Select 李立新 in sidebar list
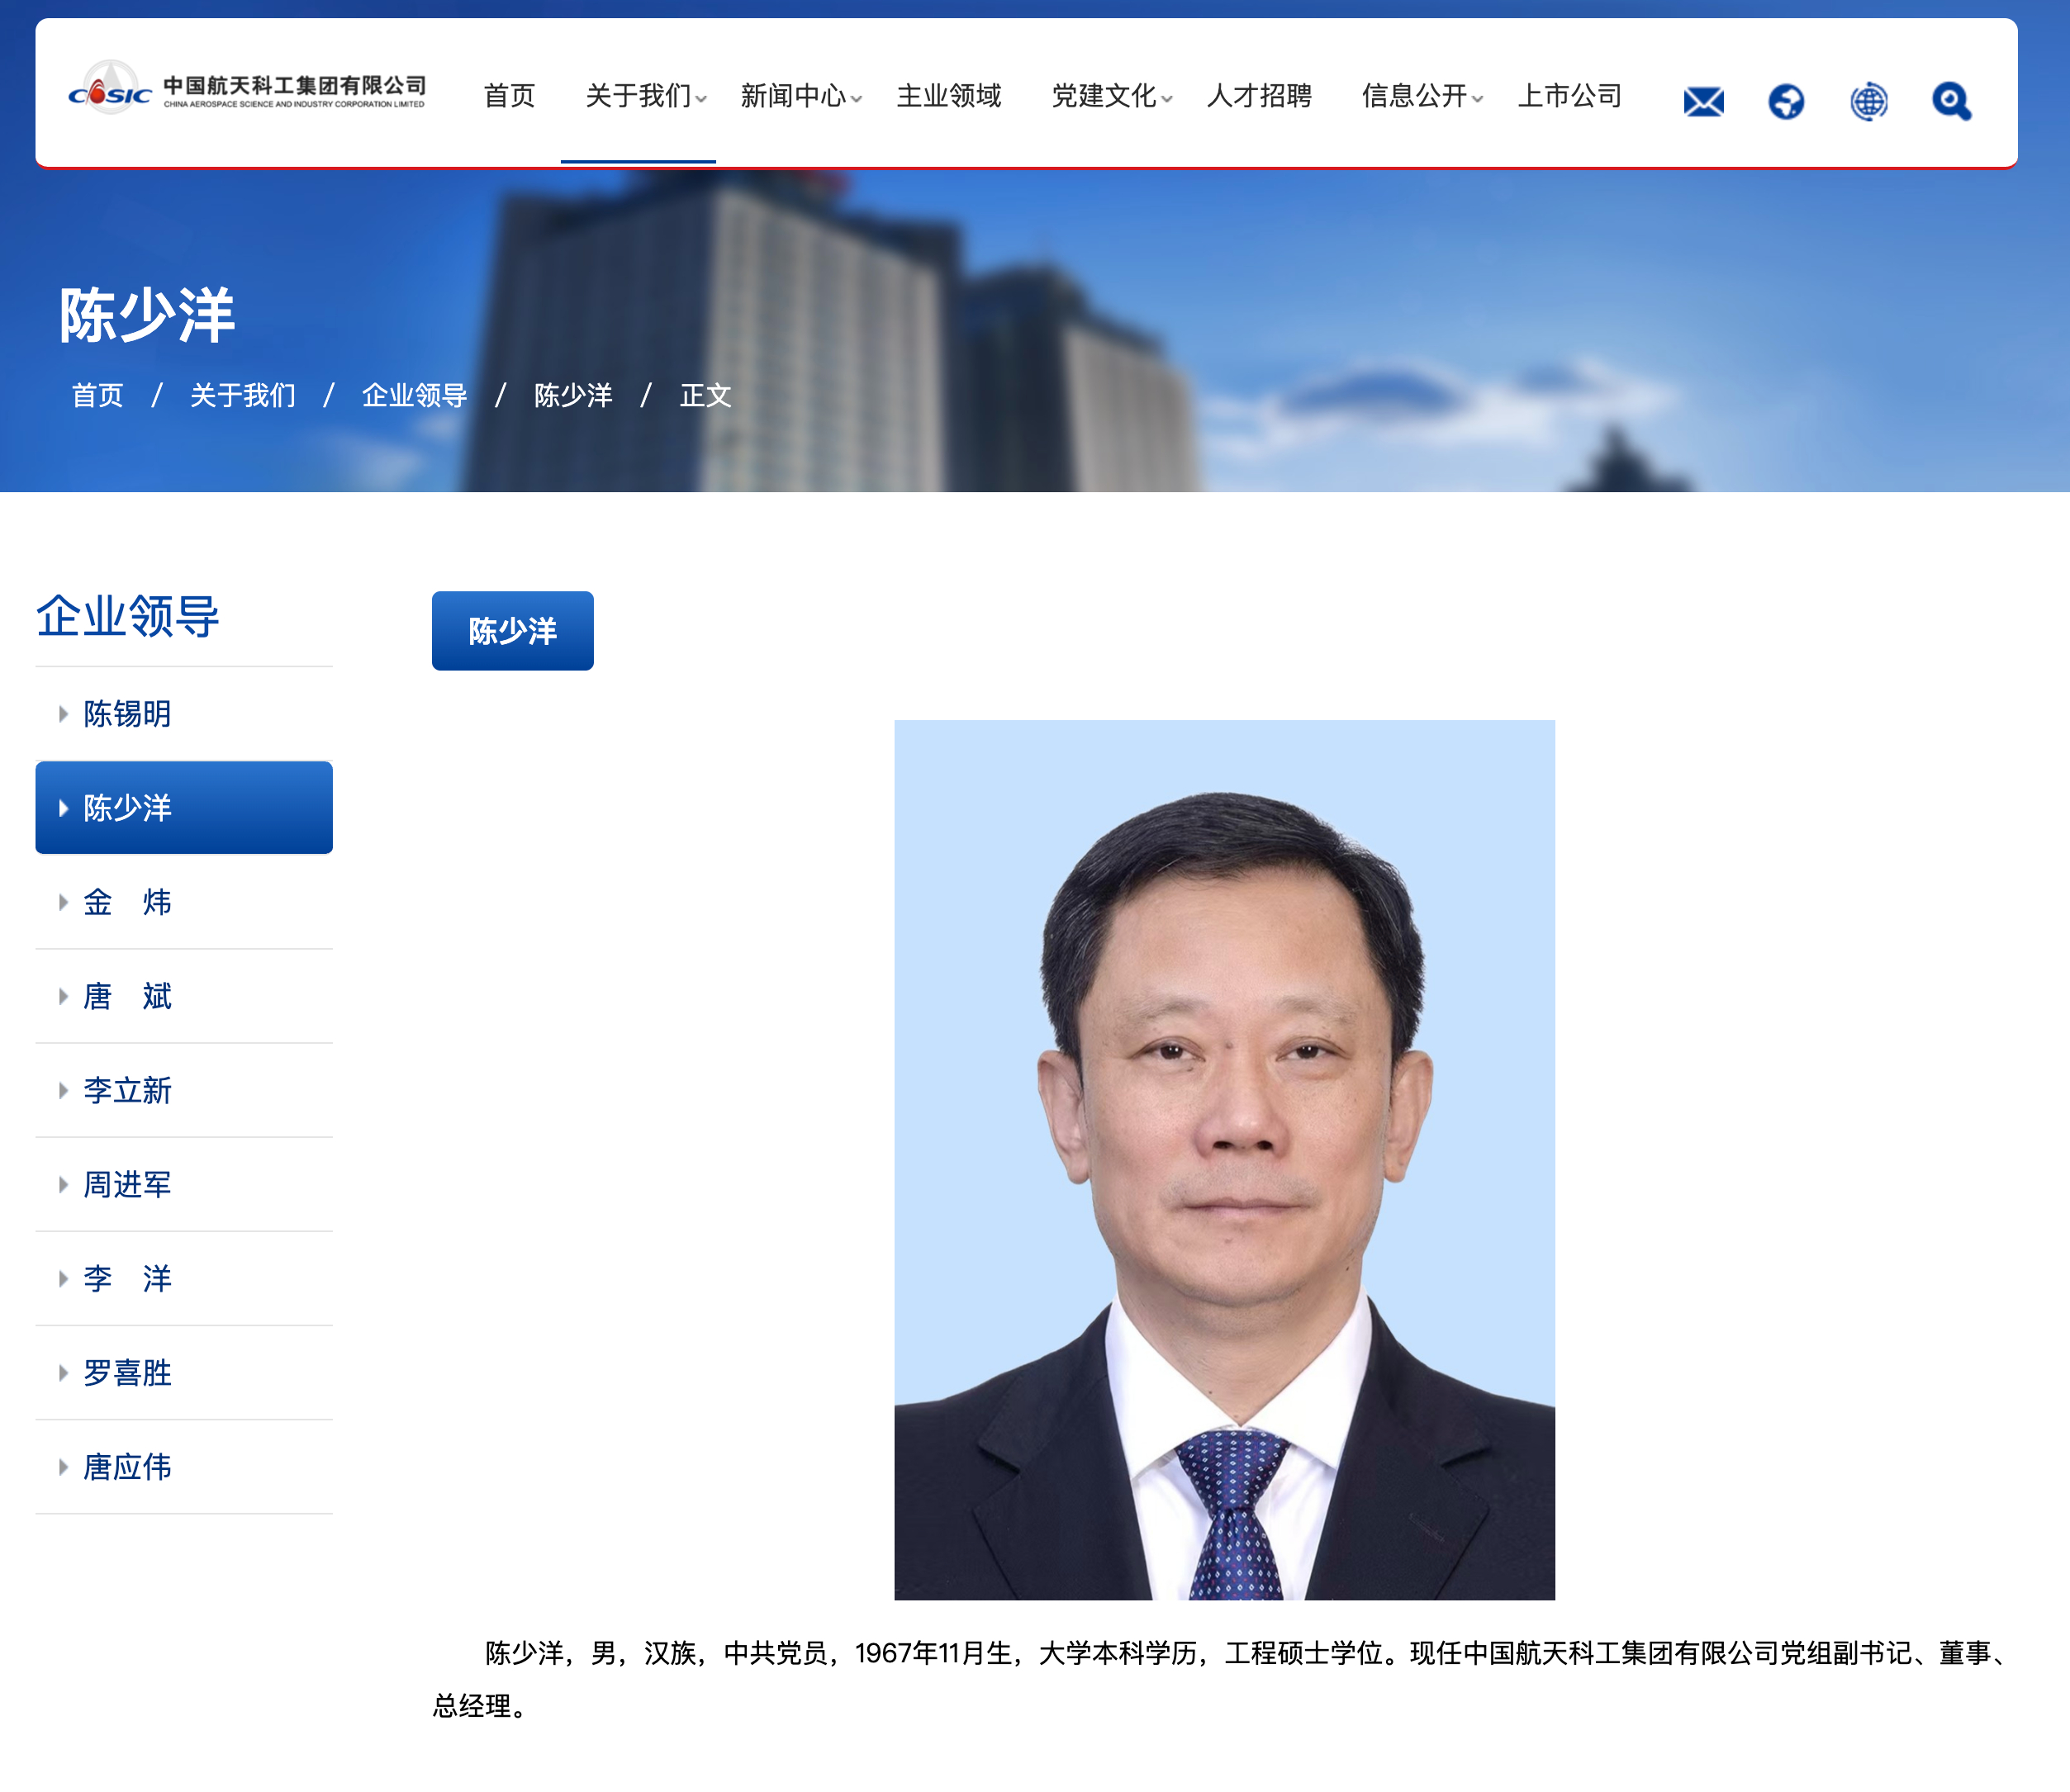Image resolution: width=2070 pixels, height=1792 pixels. pos(127,1090)
